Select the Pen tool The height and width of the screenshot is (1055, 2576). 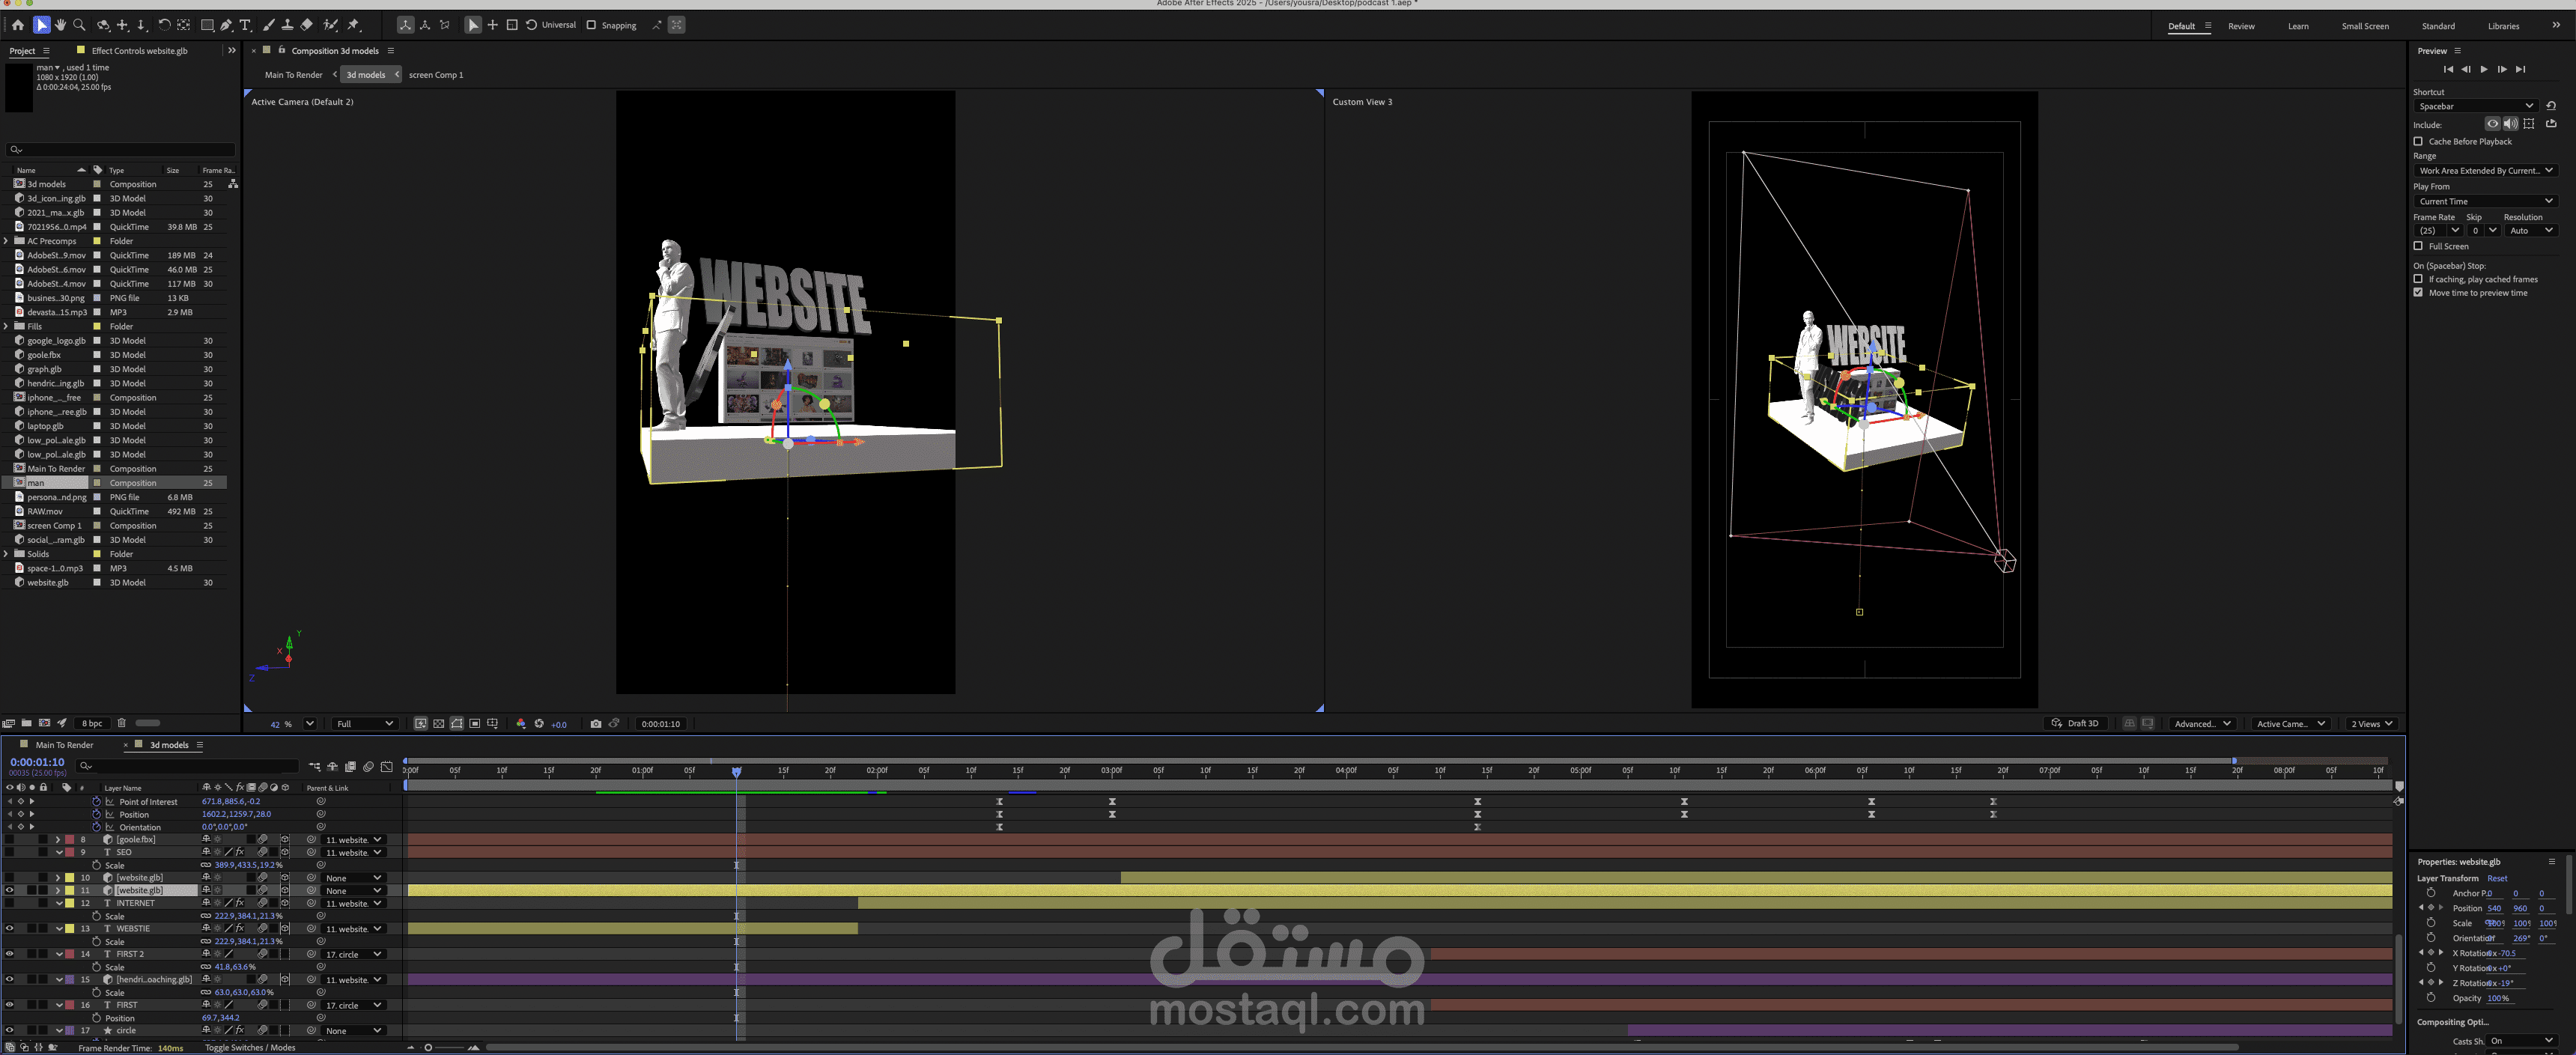[x=226, y=25]
